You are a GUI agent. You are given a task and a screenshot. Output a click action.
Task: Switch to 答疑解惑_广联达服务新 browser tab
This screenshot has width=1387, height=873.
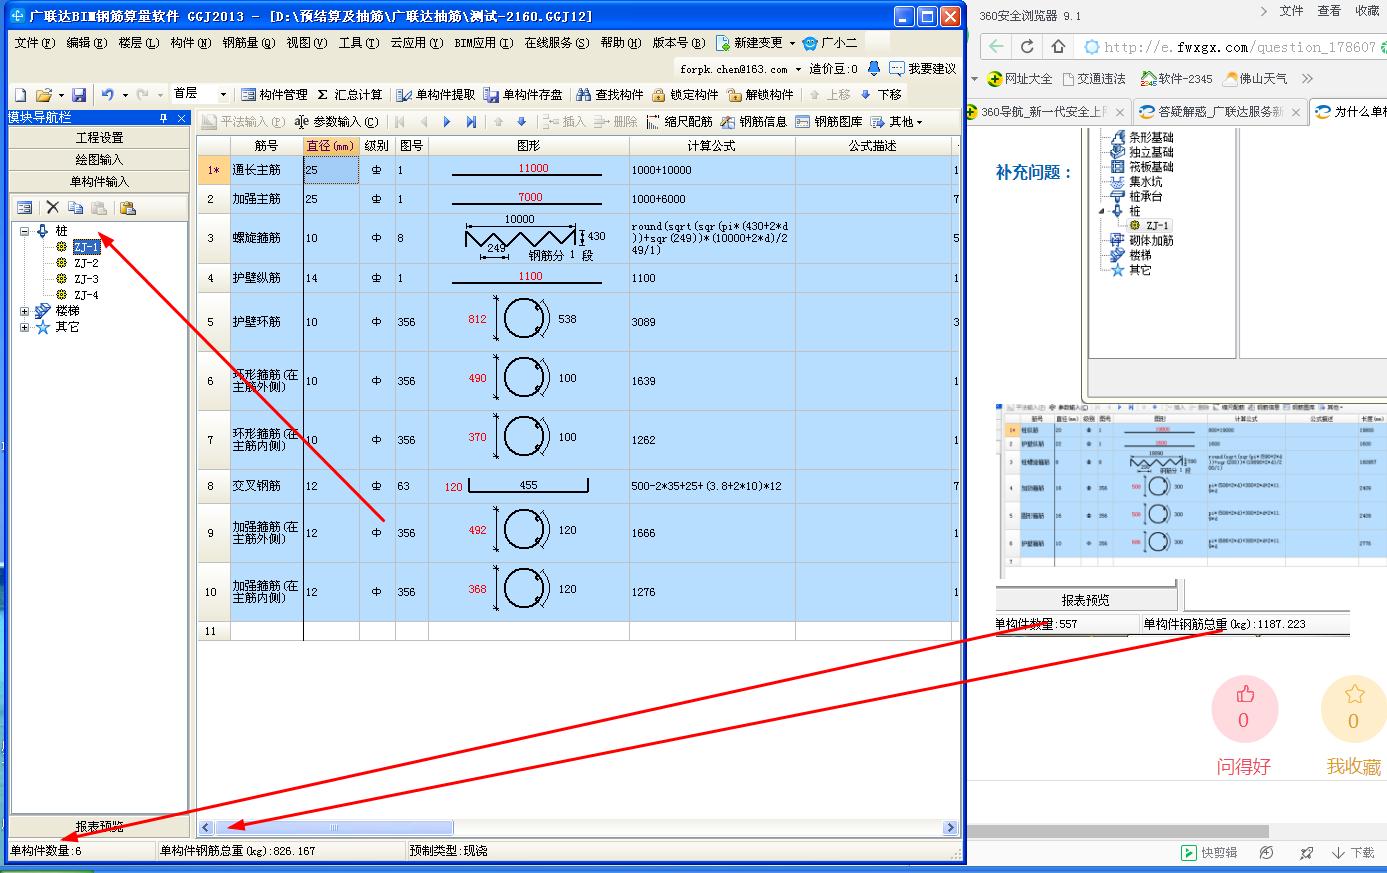click(1219, 112)
